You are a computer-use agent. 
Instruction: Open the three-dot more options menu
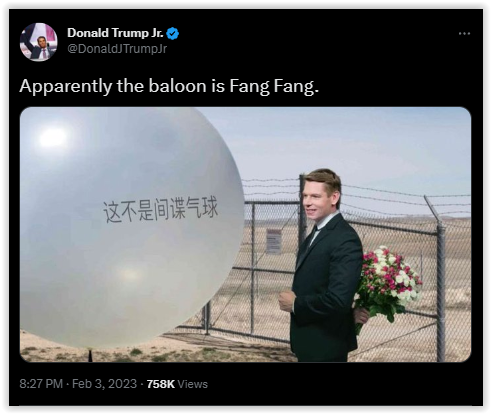coord(464,33)
